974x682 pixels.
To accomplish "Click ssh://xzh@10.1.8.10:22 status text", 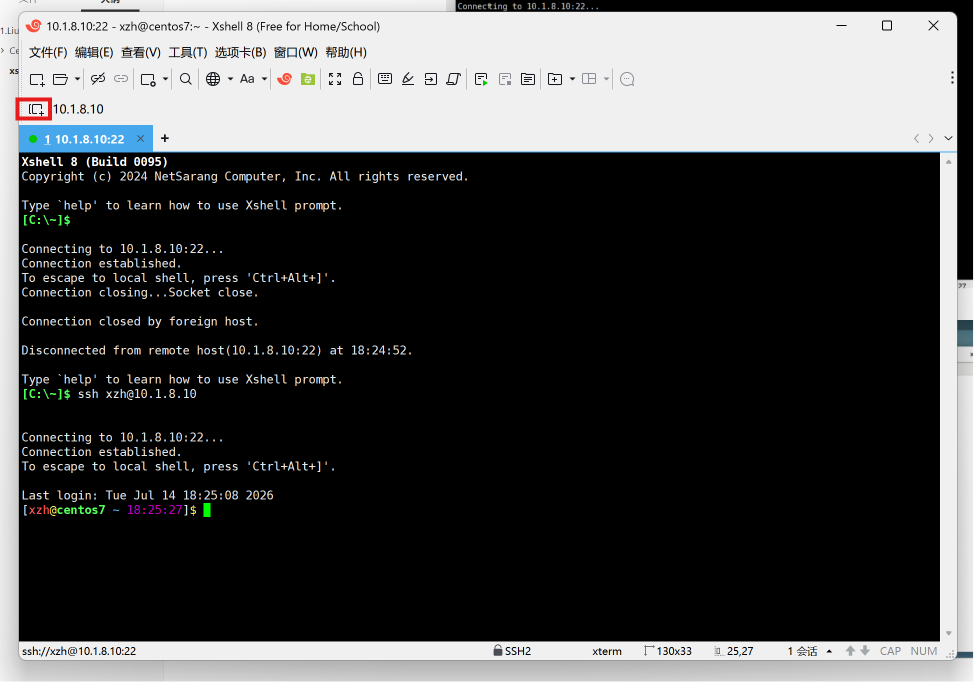I will pyautogui.click(x=79, y=651).
